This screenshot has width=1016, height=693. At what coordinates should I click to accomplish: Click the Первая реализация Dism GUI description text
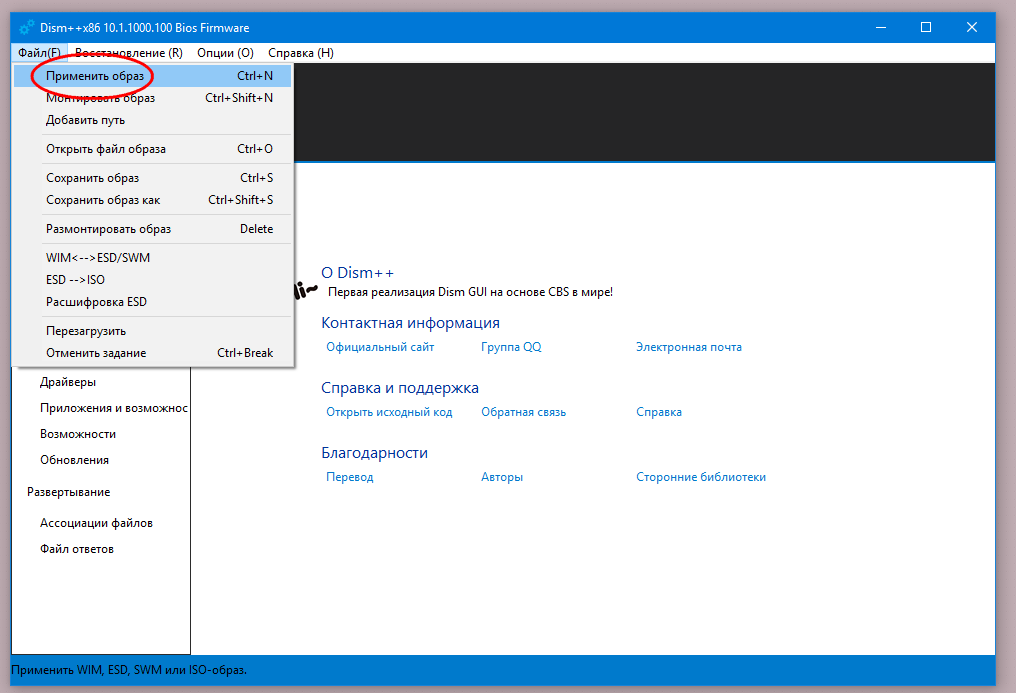click(x=470, y=292)
